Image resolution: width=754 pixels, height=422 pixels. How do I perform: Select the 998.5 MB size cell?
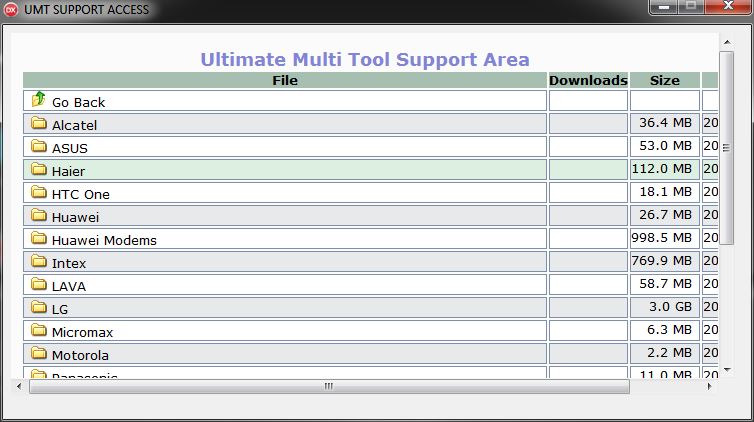[x=665, y=239]
